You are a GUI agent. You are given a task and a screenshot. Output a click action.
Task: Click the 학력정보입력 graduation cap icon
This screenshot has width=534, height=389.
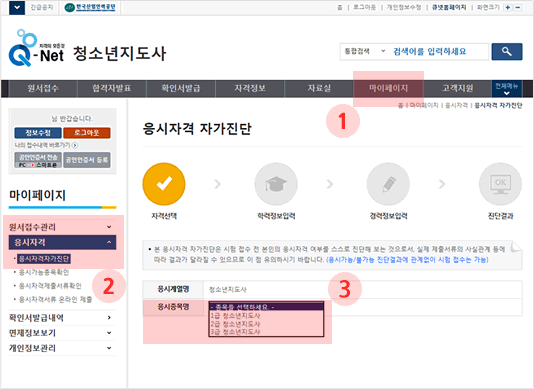[276, 184]
